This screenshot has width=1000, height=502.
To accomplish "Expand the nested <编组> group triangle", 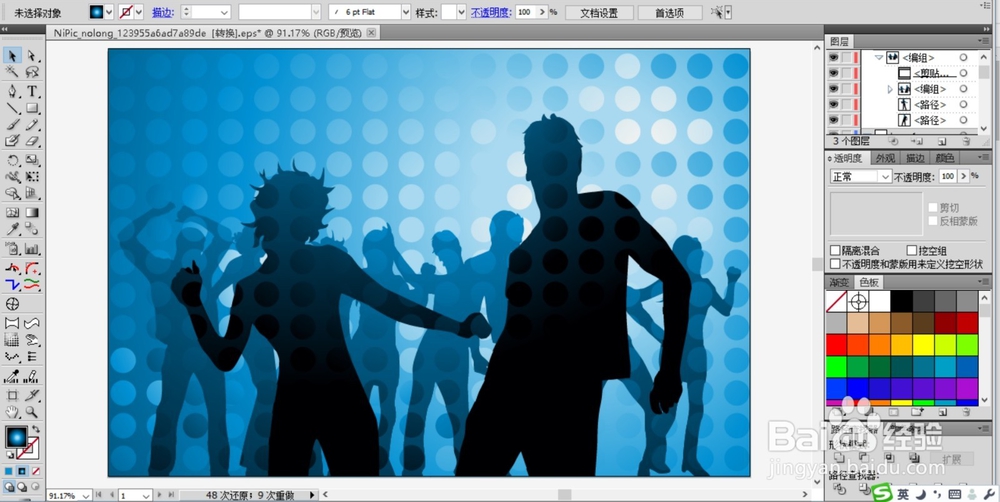I will [x=890, y=89].
